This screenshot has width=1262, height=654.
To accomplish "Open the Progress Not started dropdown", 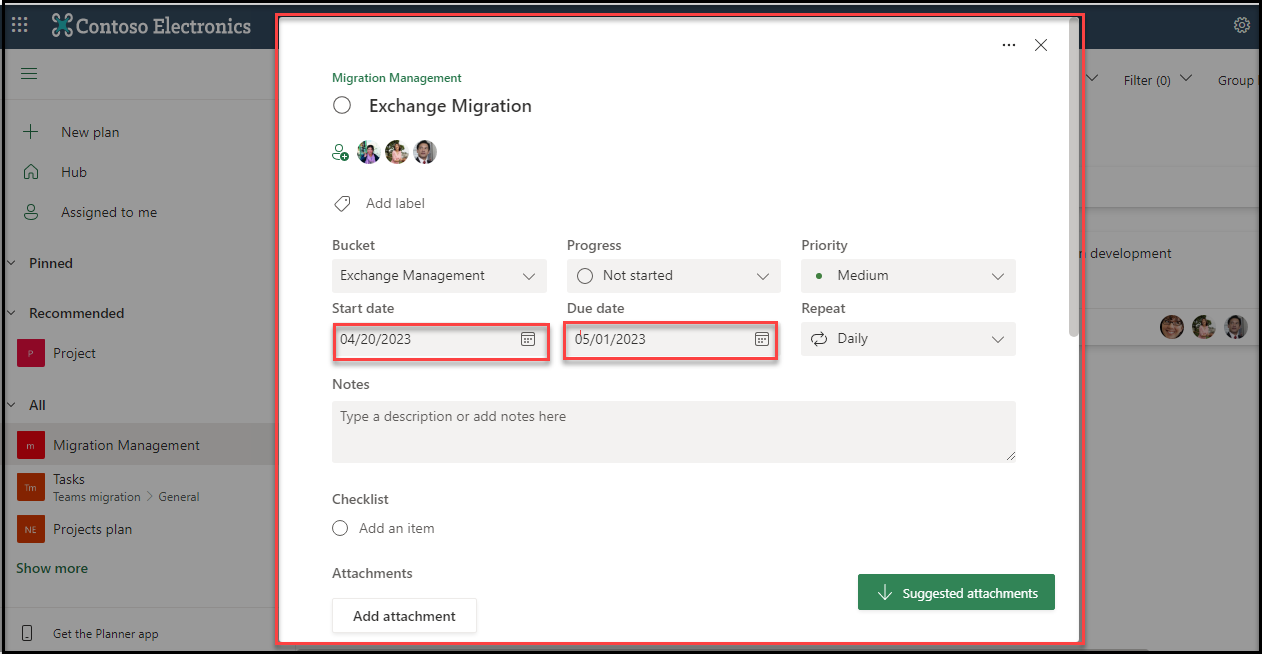I will [673, 276].
